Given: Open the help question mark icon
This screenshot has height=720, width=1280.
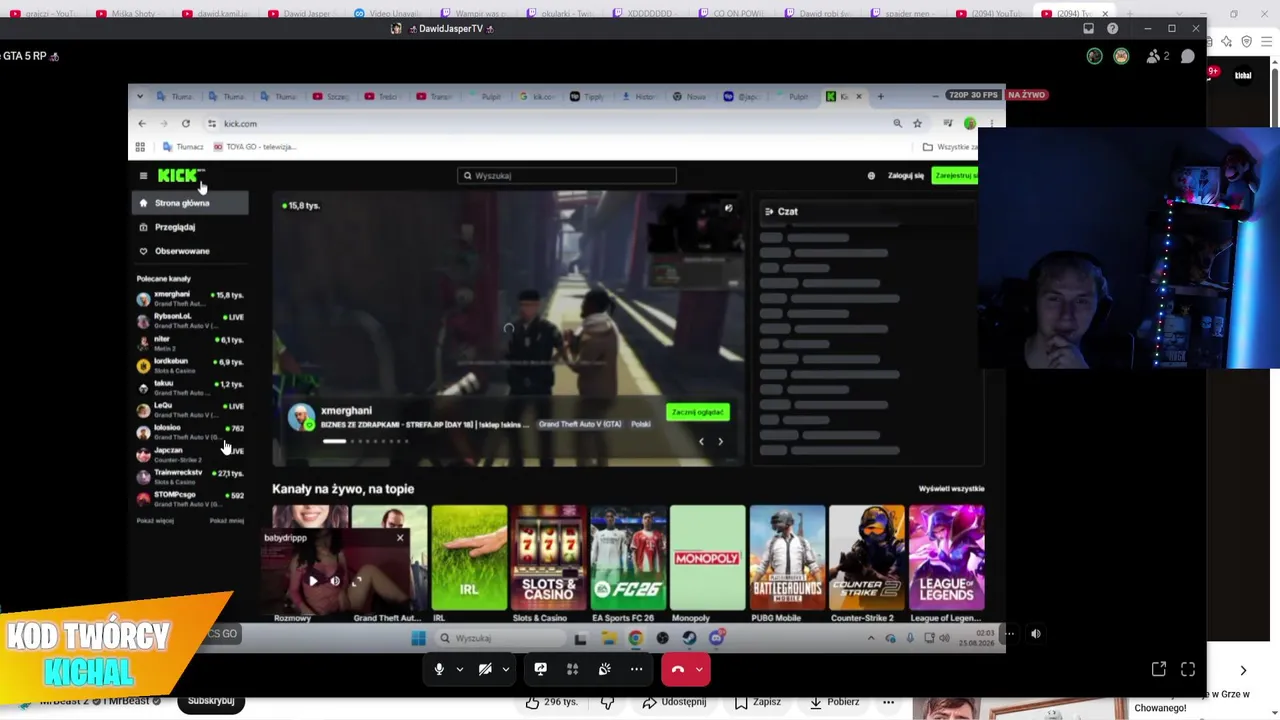Looking at the screenshot, I should [x=1113, y=29].
